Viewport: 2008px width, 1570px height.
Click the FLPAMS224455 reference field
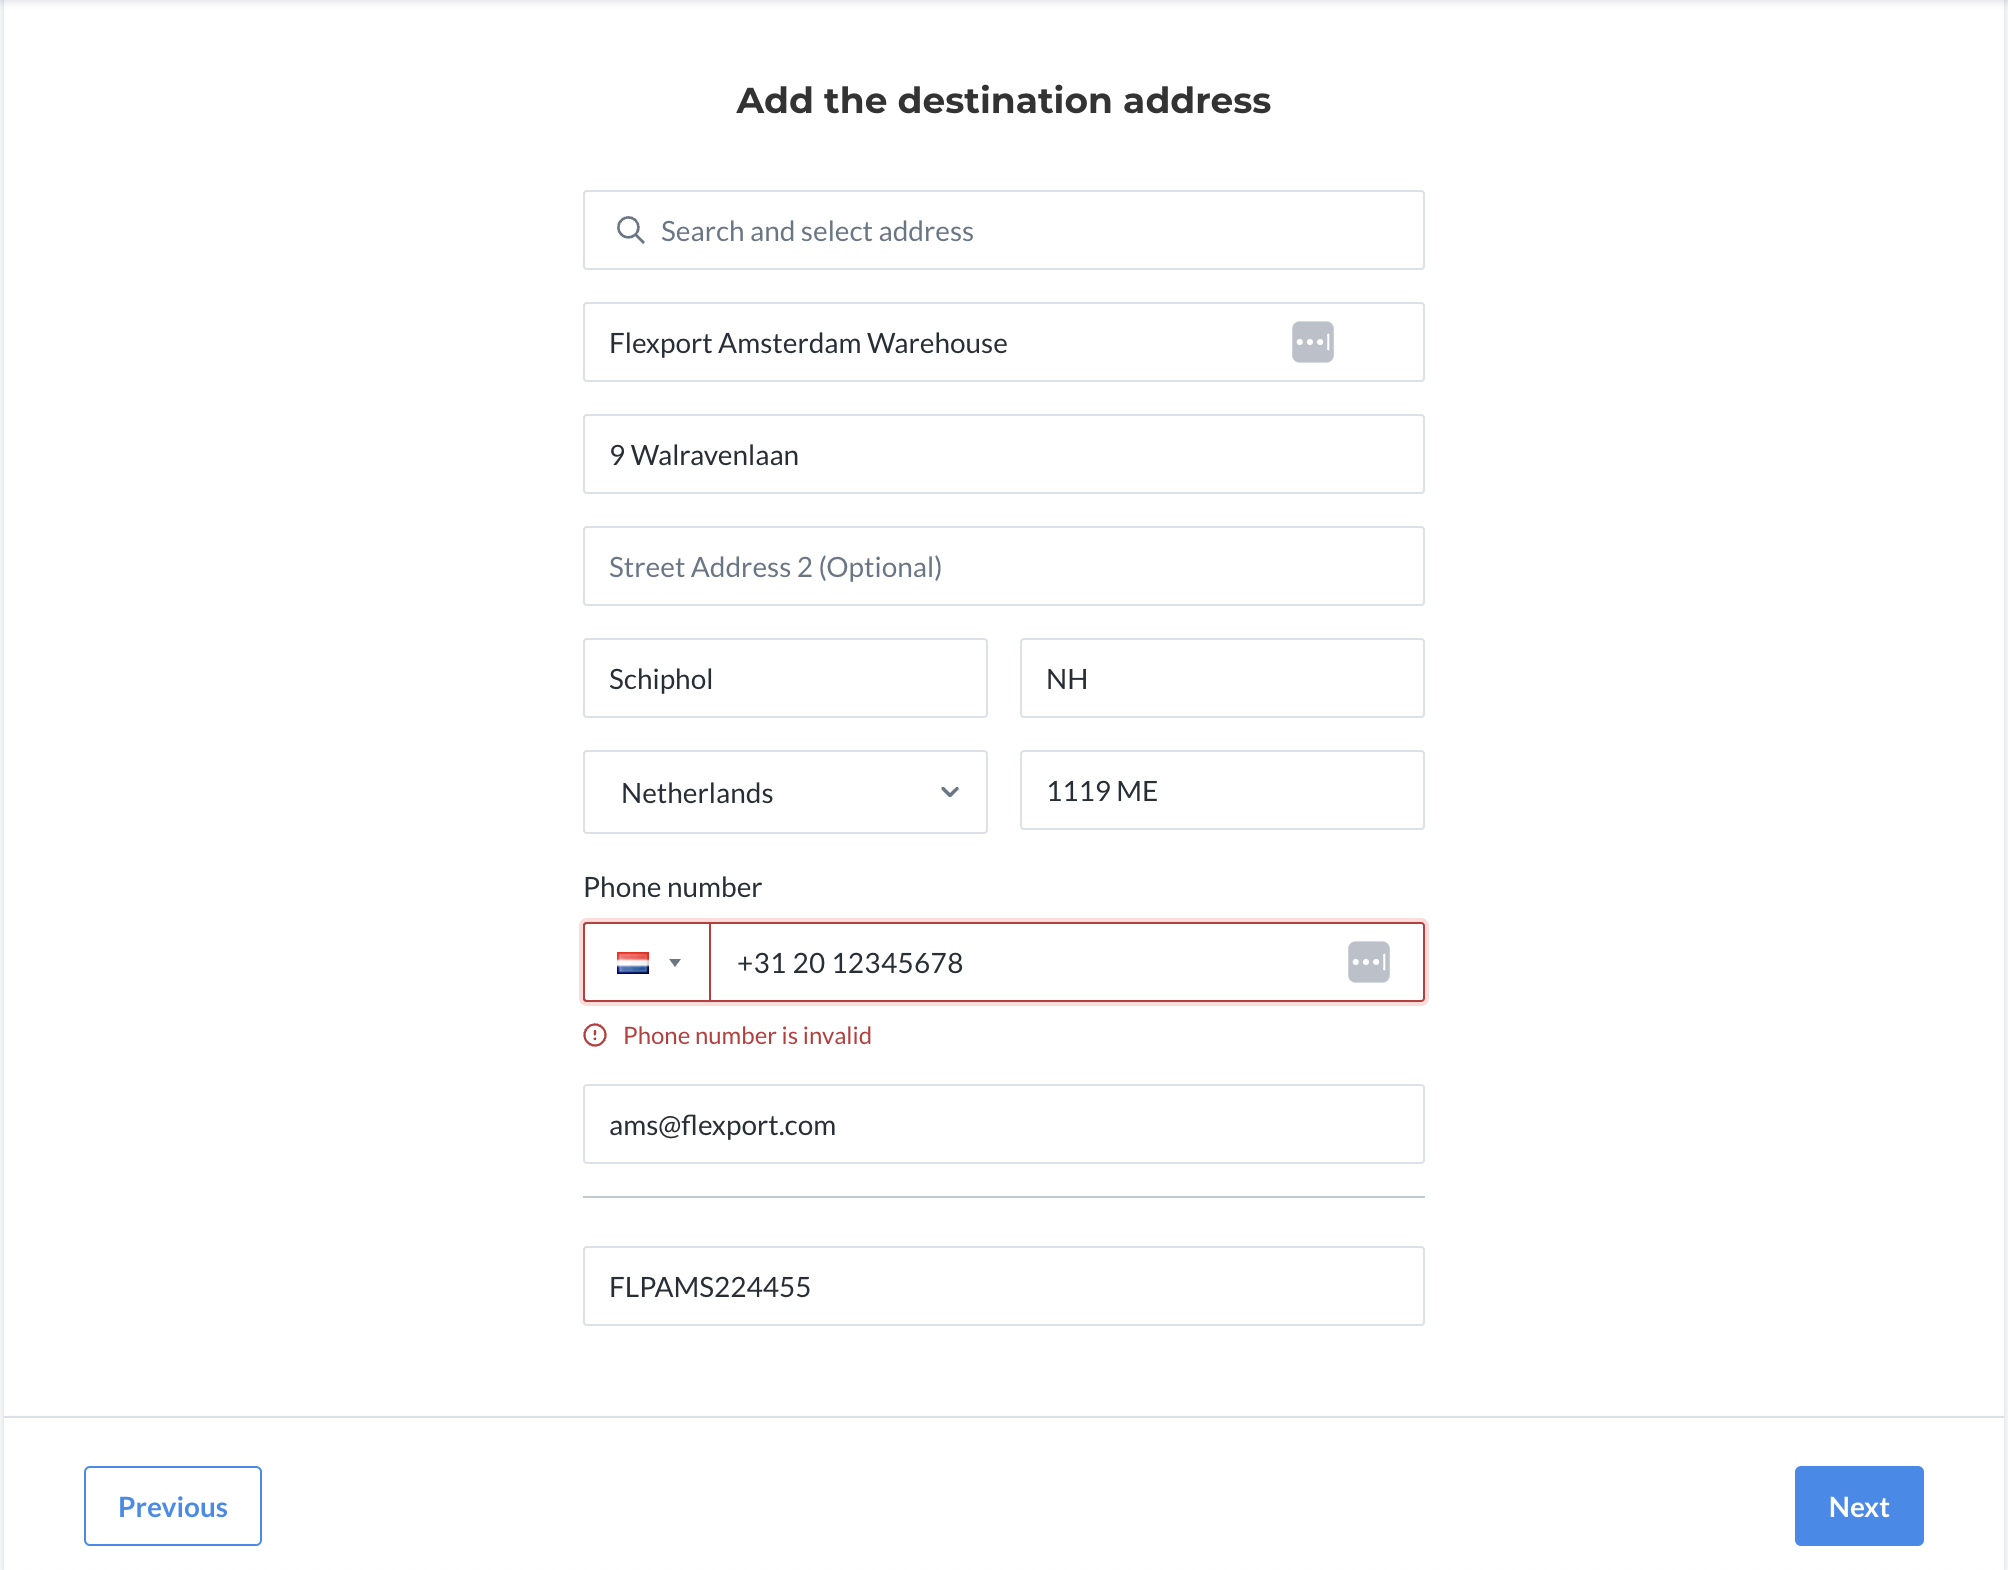coord(1004,1286)
